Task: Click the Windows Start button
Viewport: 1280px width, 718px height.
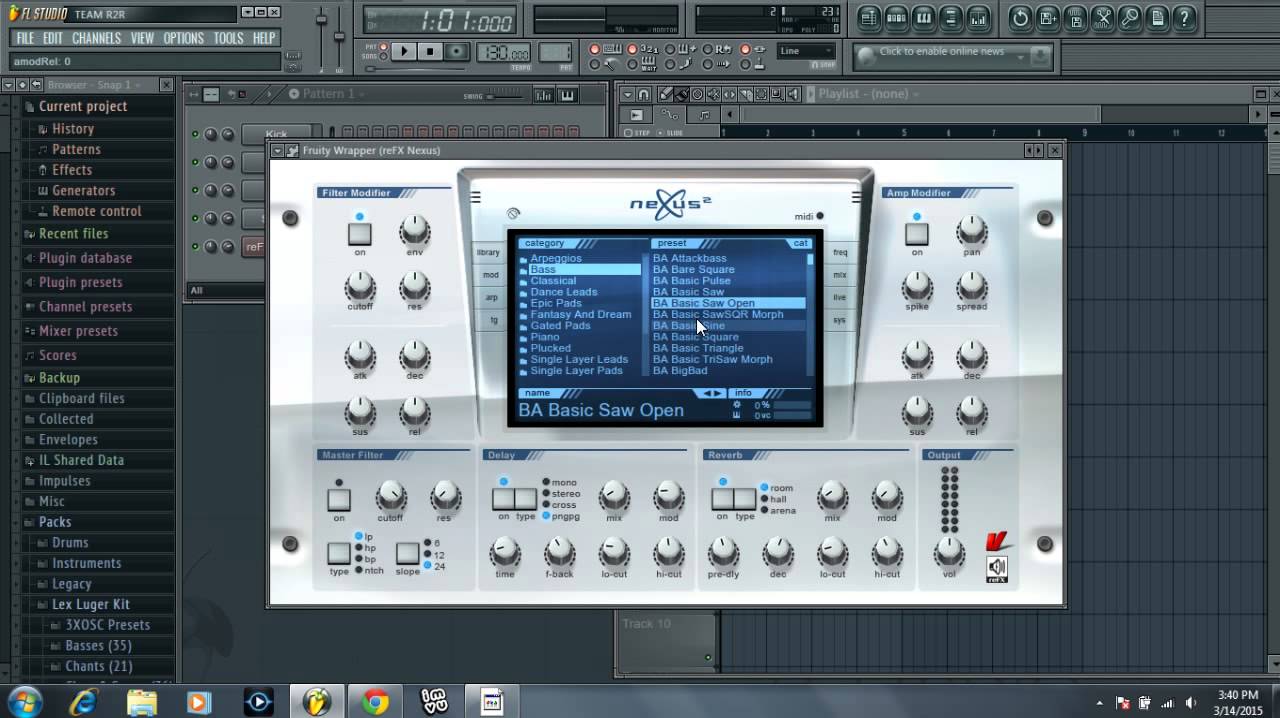Action: 24,702
